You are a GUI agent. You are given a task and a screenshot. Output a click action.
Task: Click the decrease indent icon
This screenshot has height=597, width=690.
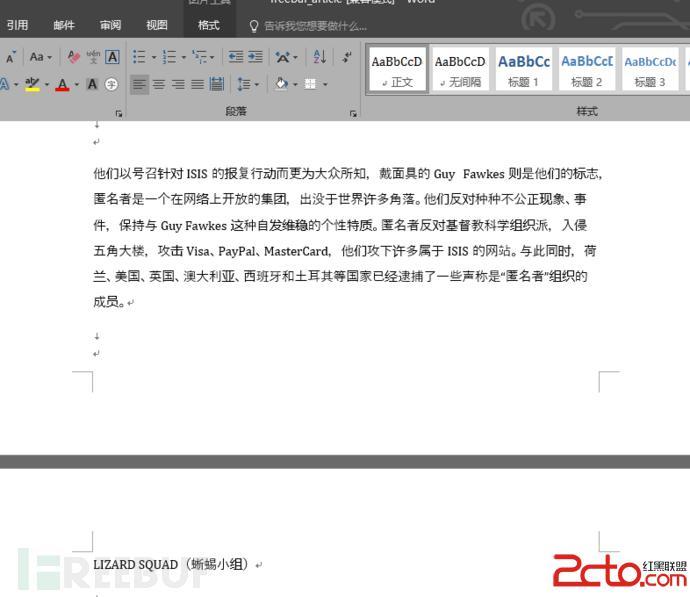pos(236,57)
